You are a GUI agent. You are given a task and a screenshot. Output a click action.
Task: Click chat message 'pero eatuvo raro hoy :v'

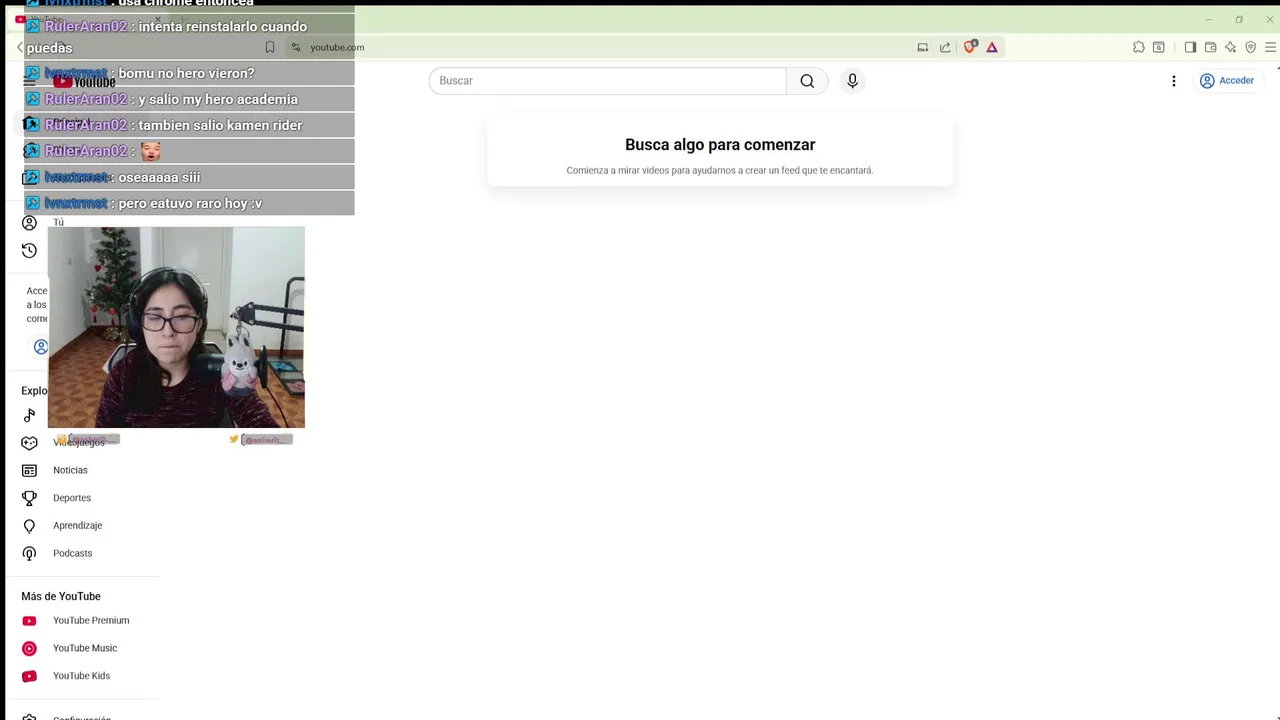click(x=190, y=203)
